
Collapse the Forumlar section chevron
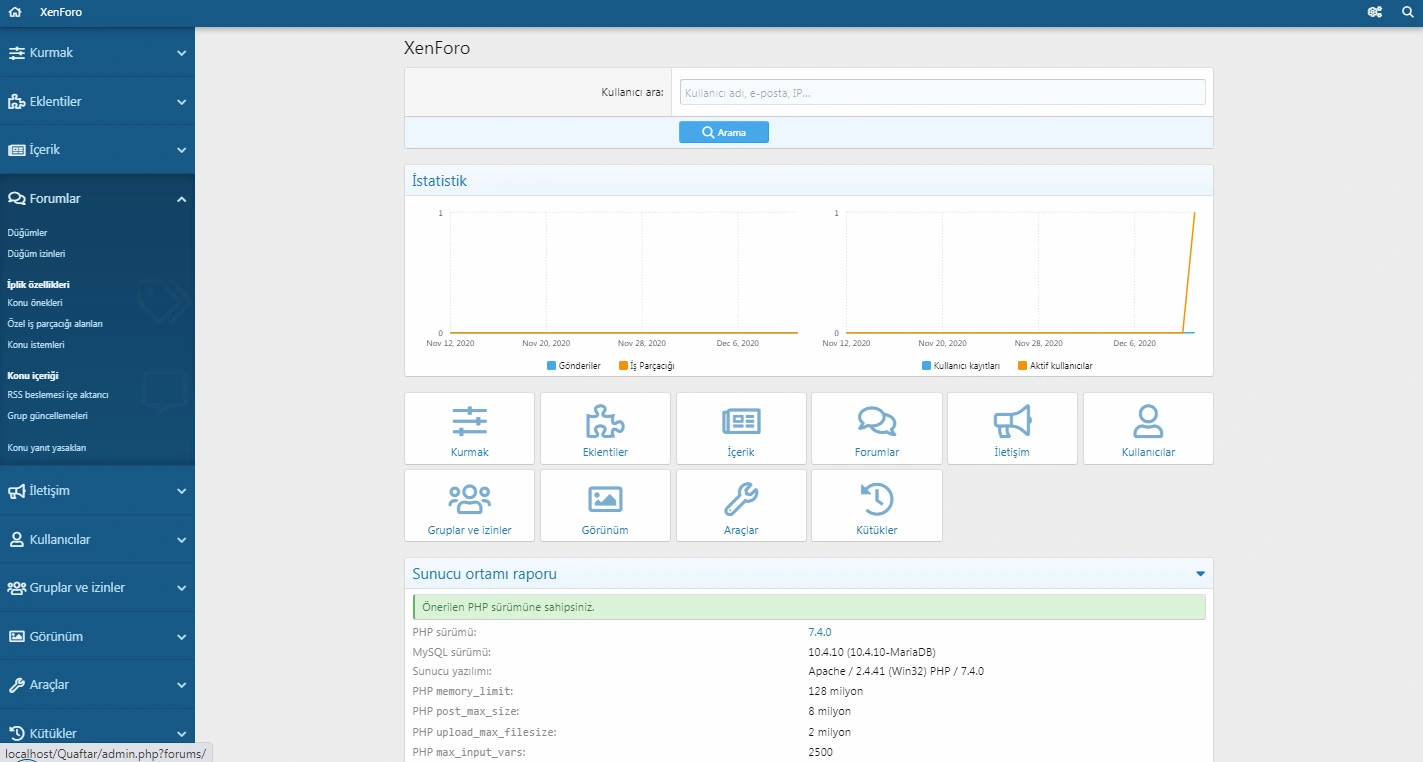click(181, 199)
